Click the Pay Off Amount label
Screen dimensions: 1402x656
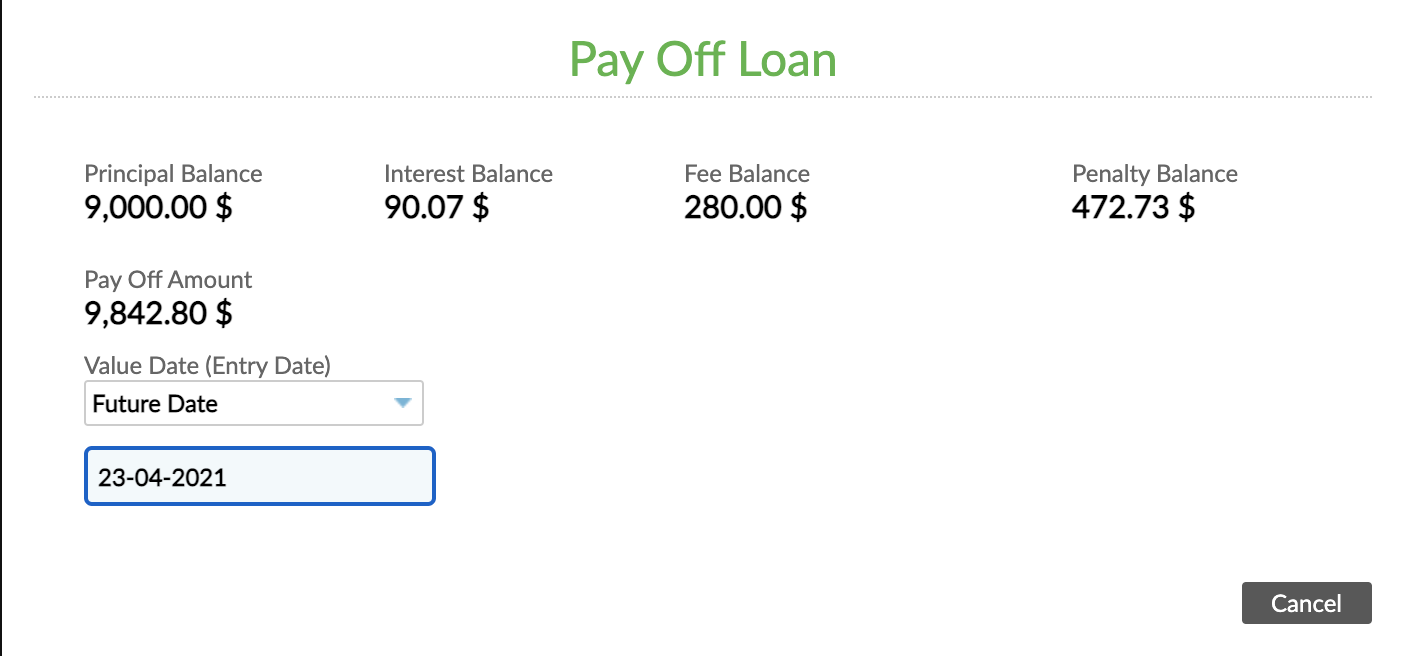coord(168,279)
